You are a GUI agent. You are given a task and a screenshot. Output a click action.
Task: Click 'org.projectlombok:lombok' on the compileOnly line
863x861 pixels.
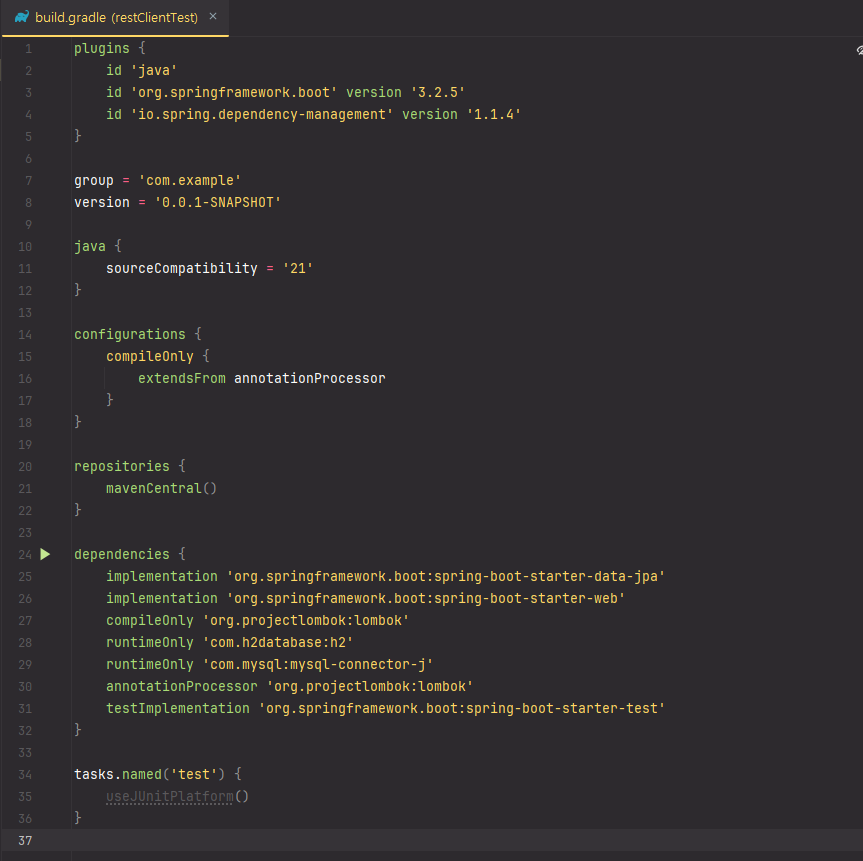(306, 621)
